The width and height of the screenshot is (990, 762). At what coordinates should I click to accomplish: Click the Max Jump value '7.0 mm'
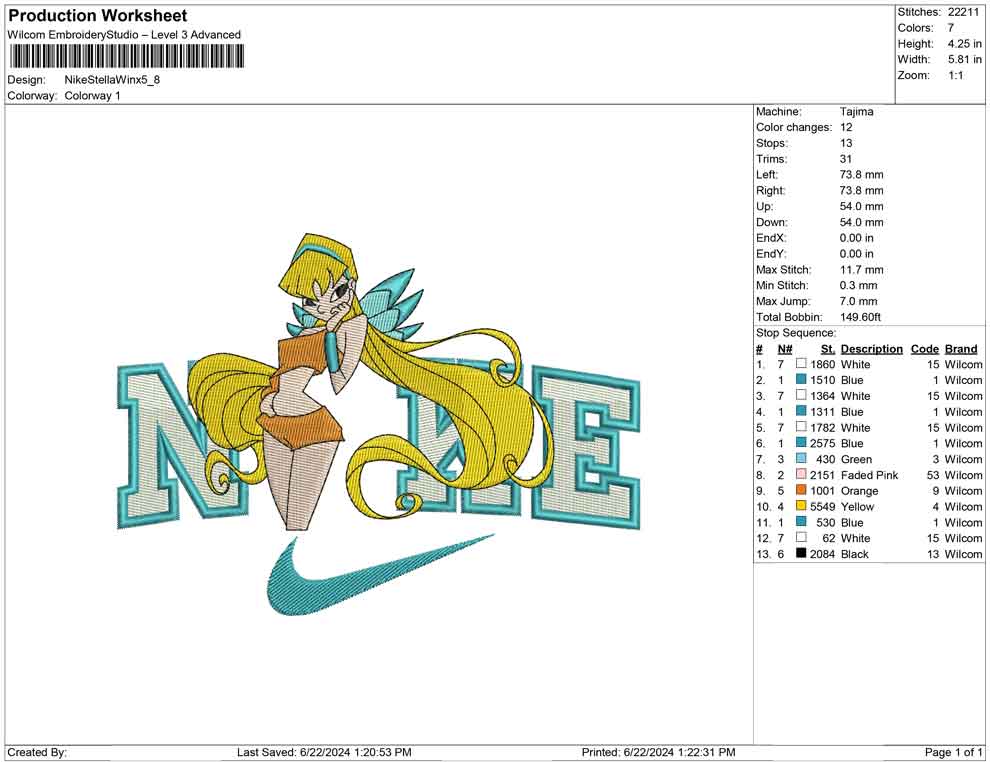click(858, 301)
